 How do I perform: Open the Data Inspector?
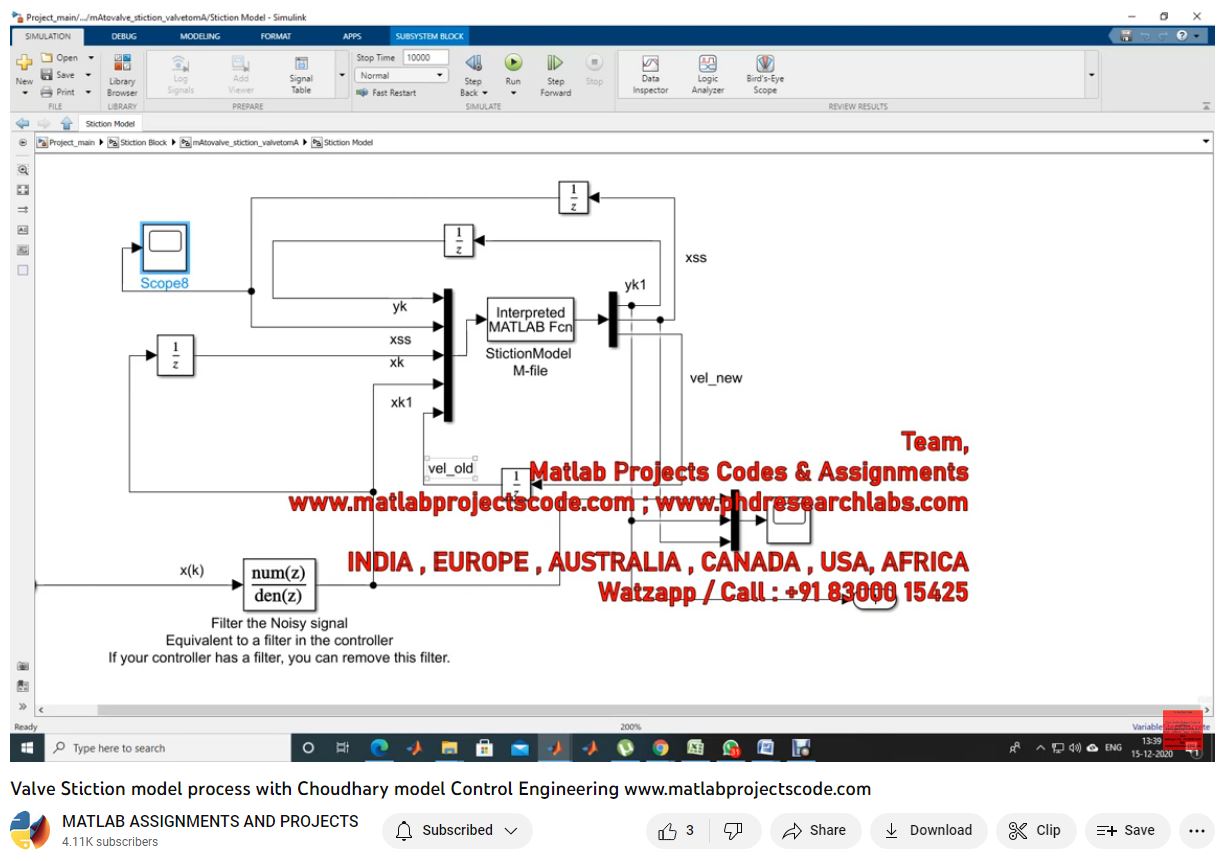coord(650,75)
